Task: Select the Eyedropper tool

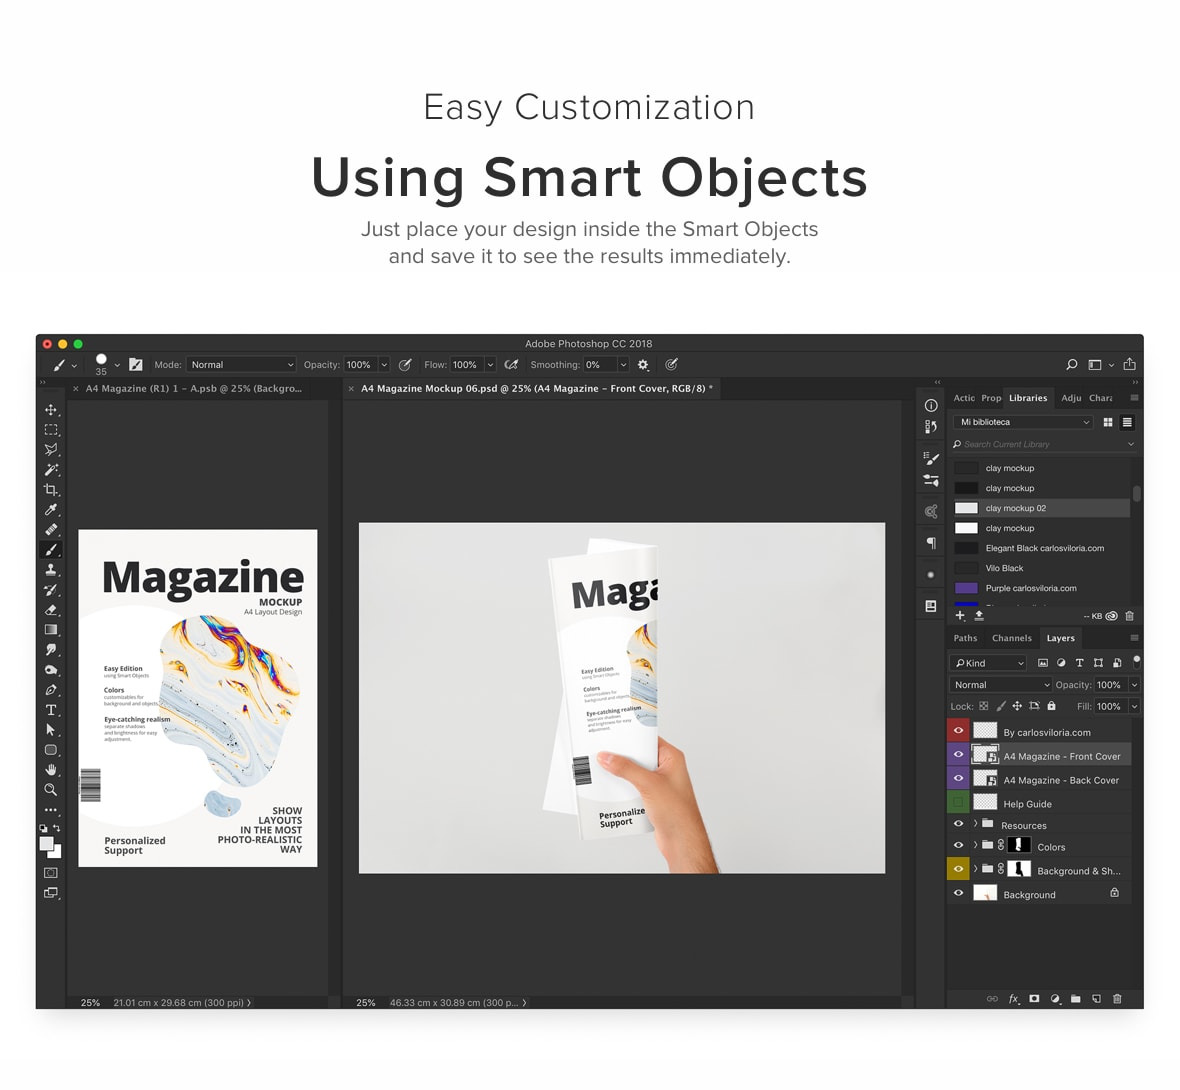Action: coord(51,510)
